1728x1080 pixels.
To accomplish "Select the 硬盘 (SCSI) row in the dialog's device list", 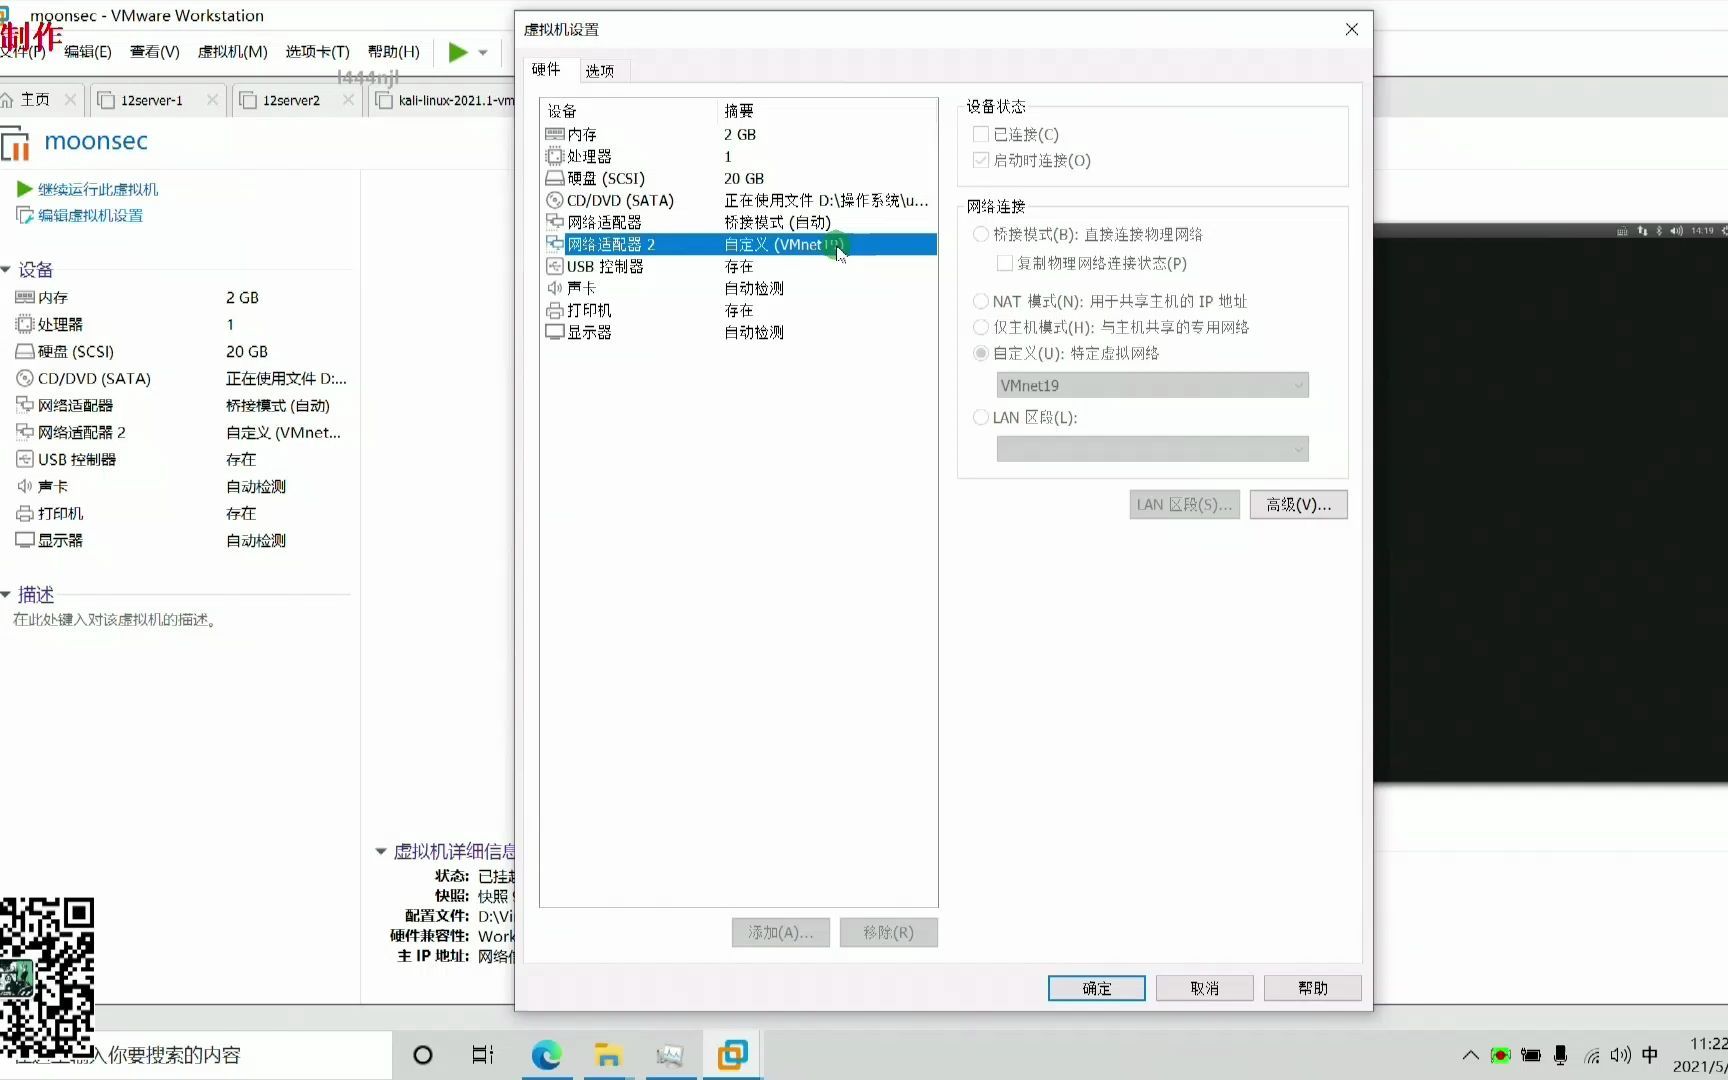I will pos(738,178).
